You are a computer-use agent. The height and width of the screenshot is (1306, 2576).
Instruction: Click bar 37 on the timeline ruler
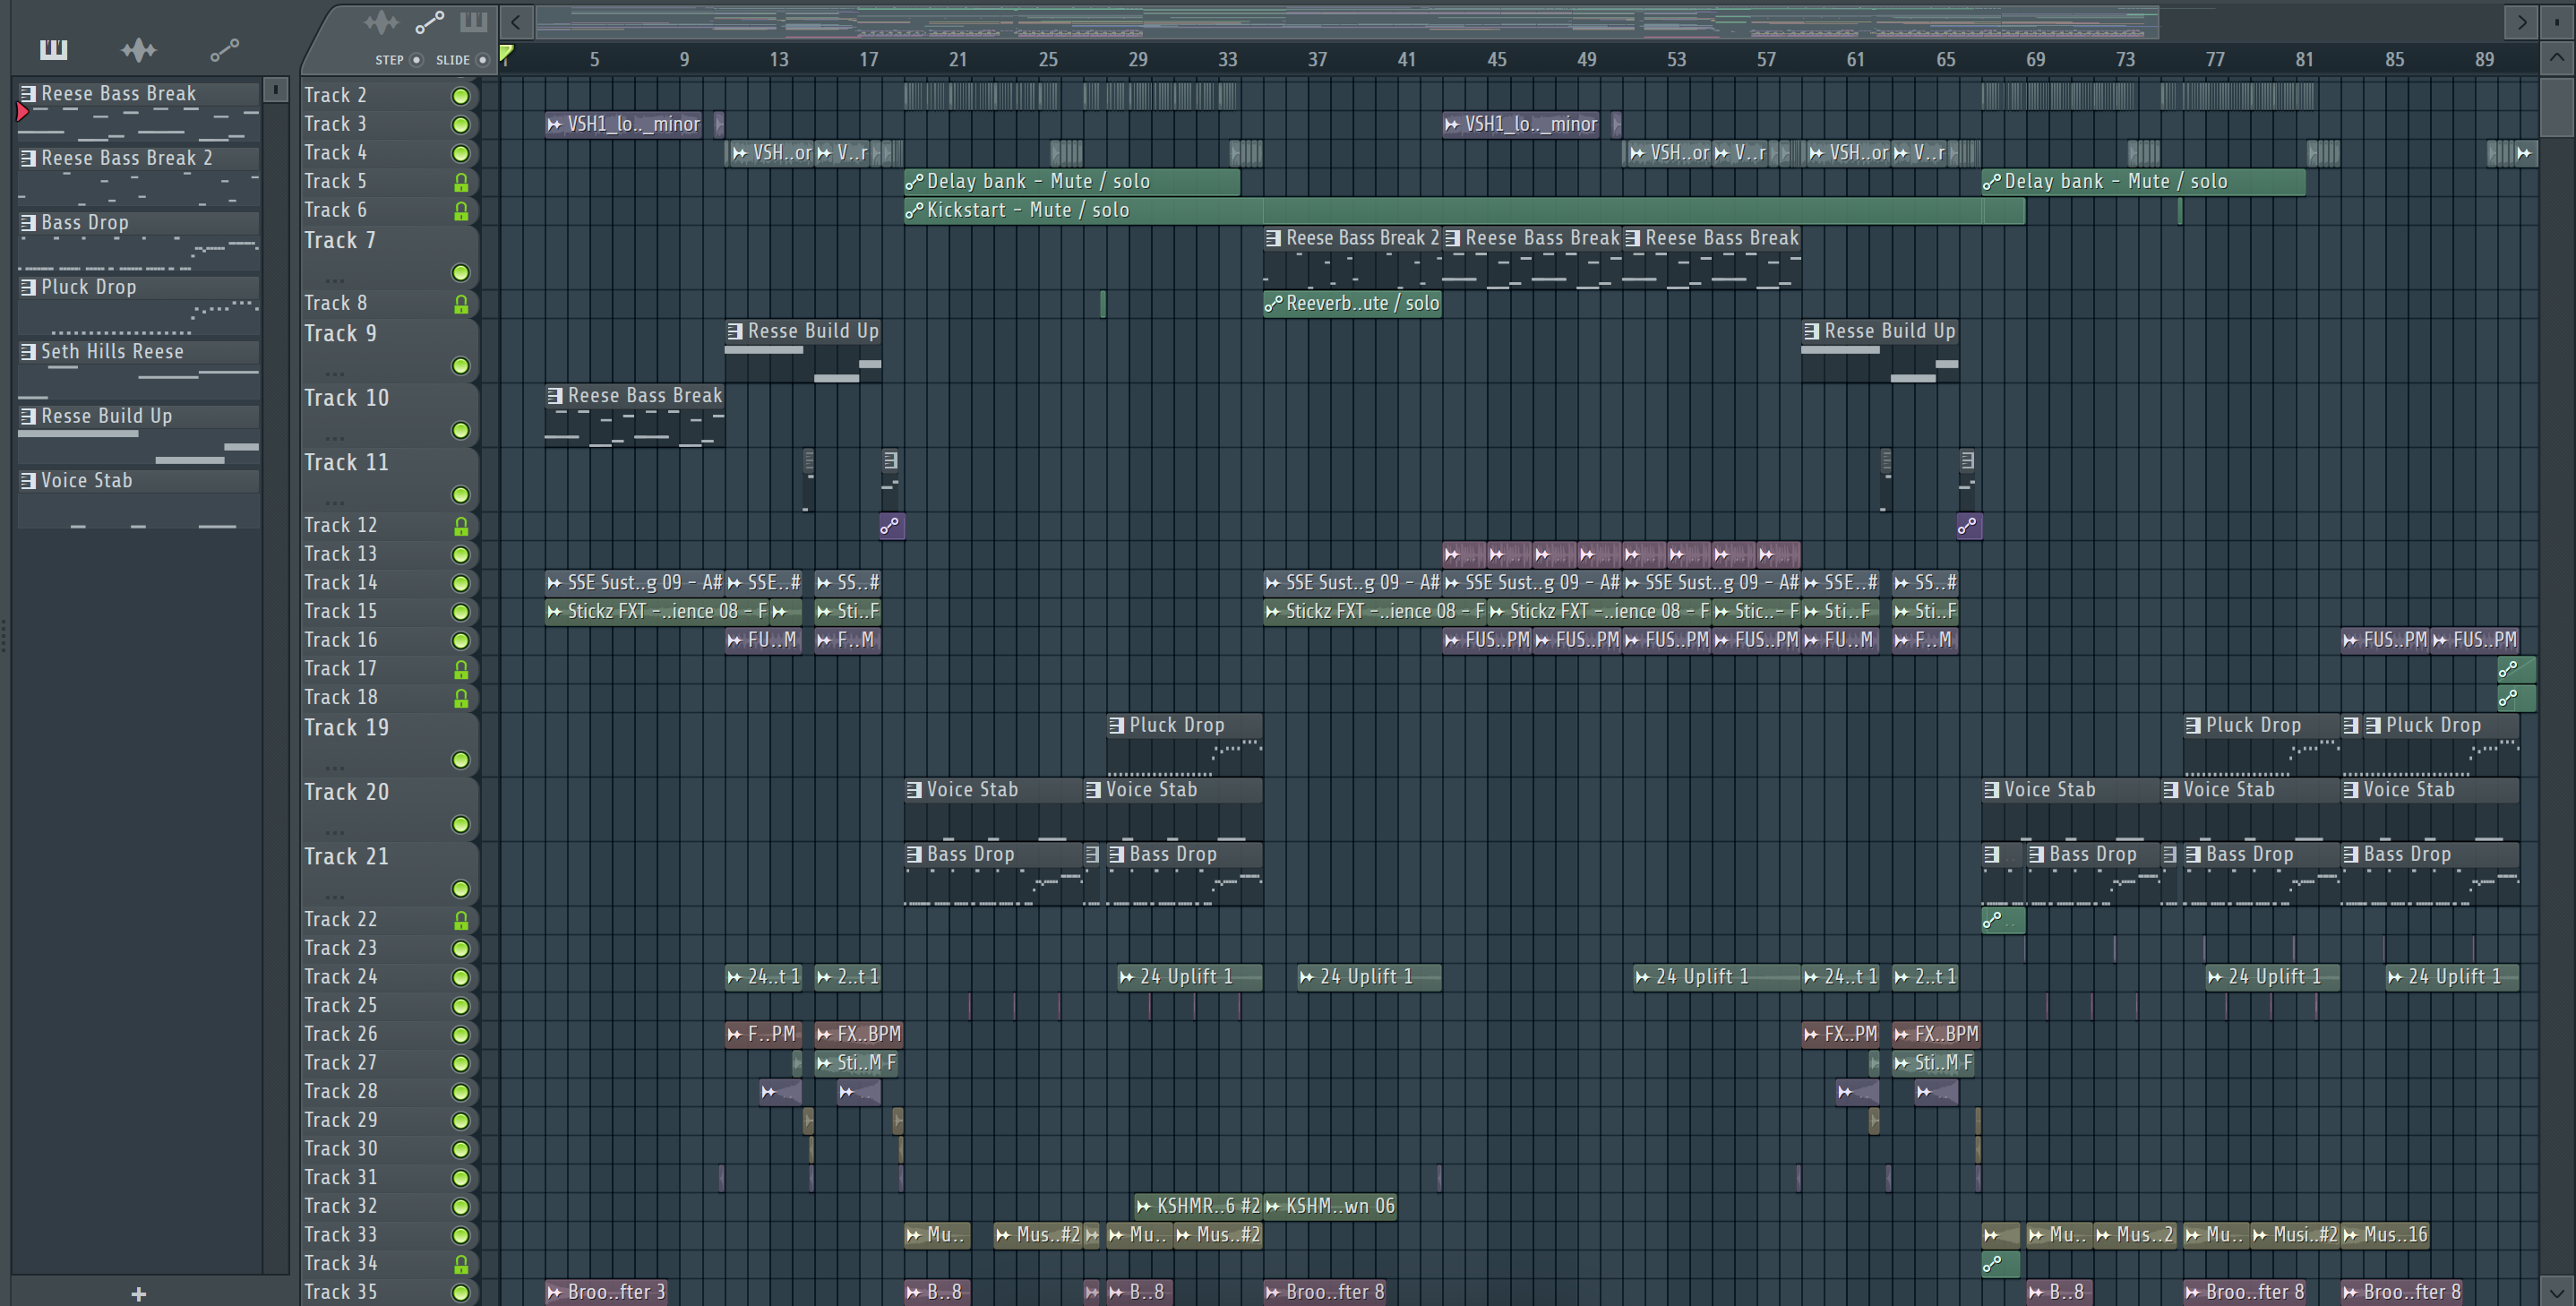click(x=1317, y=60)
